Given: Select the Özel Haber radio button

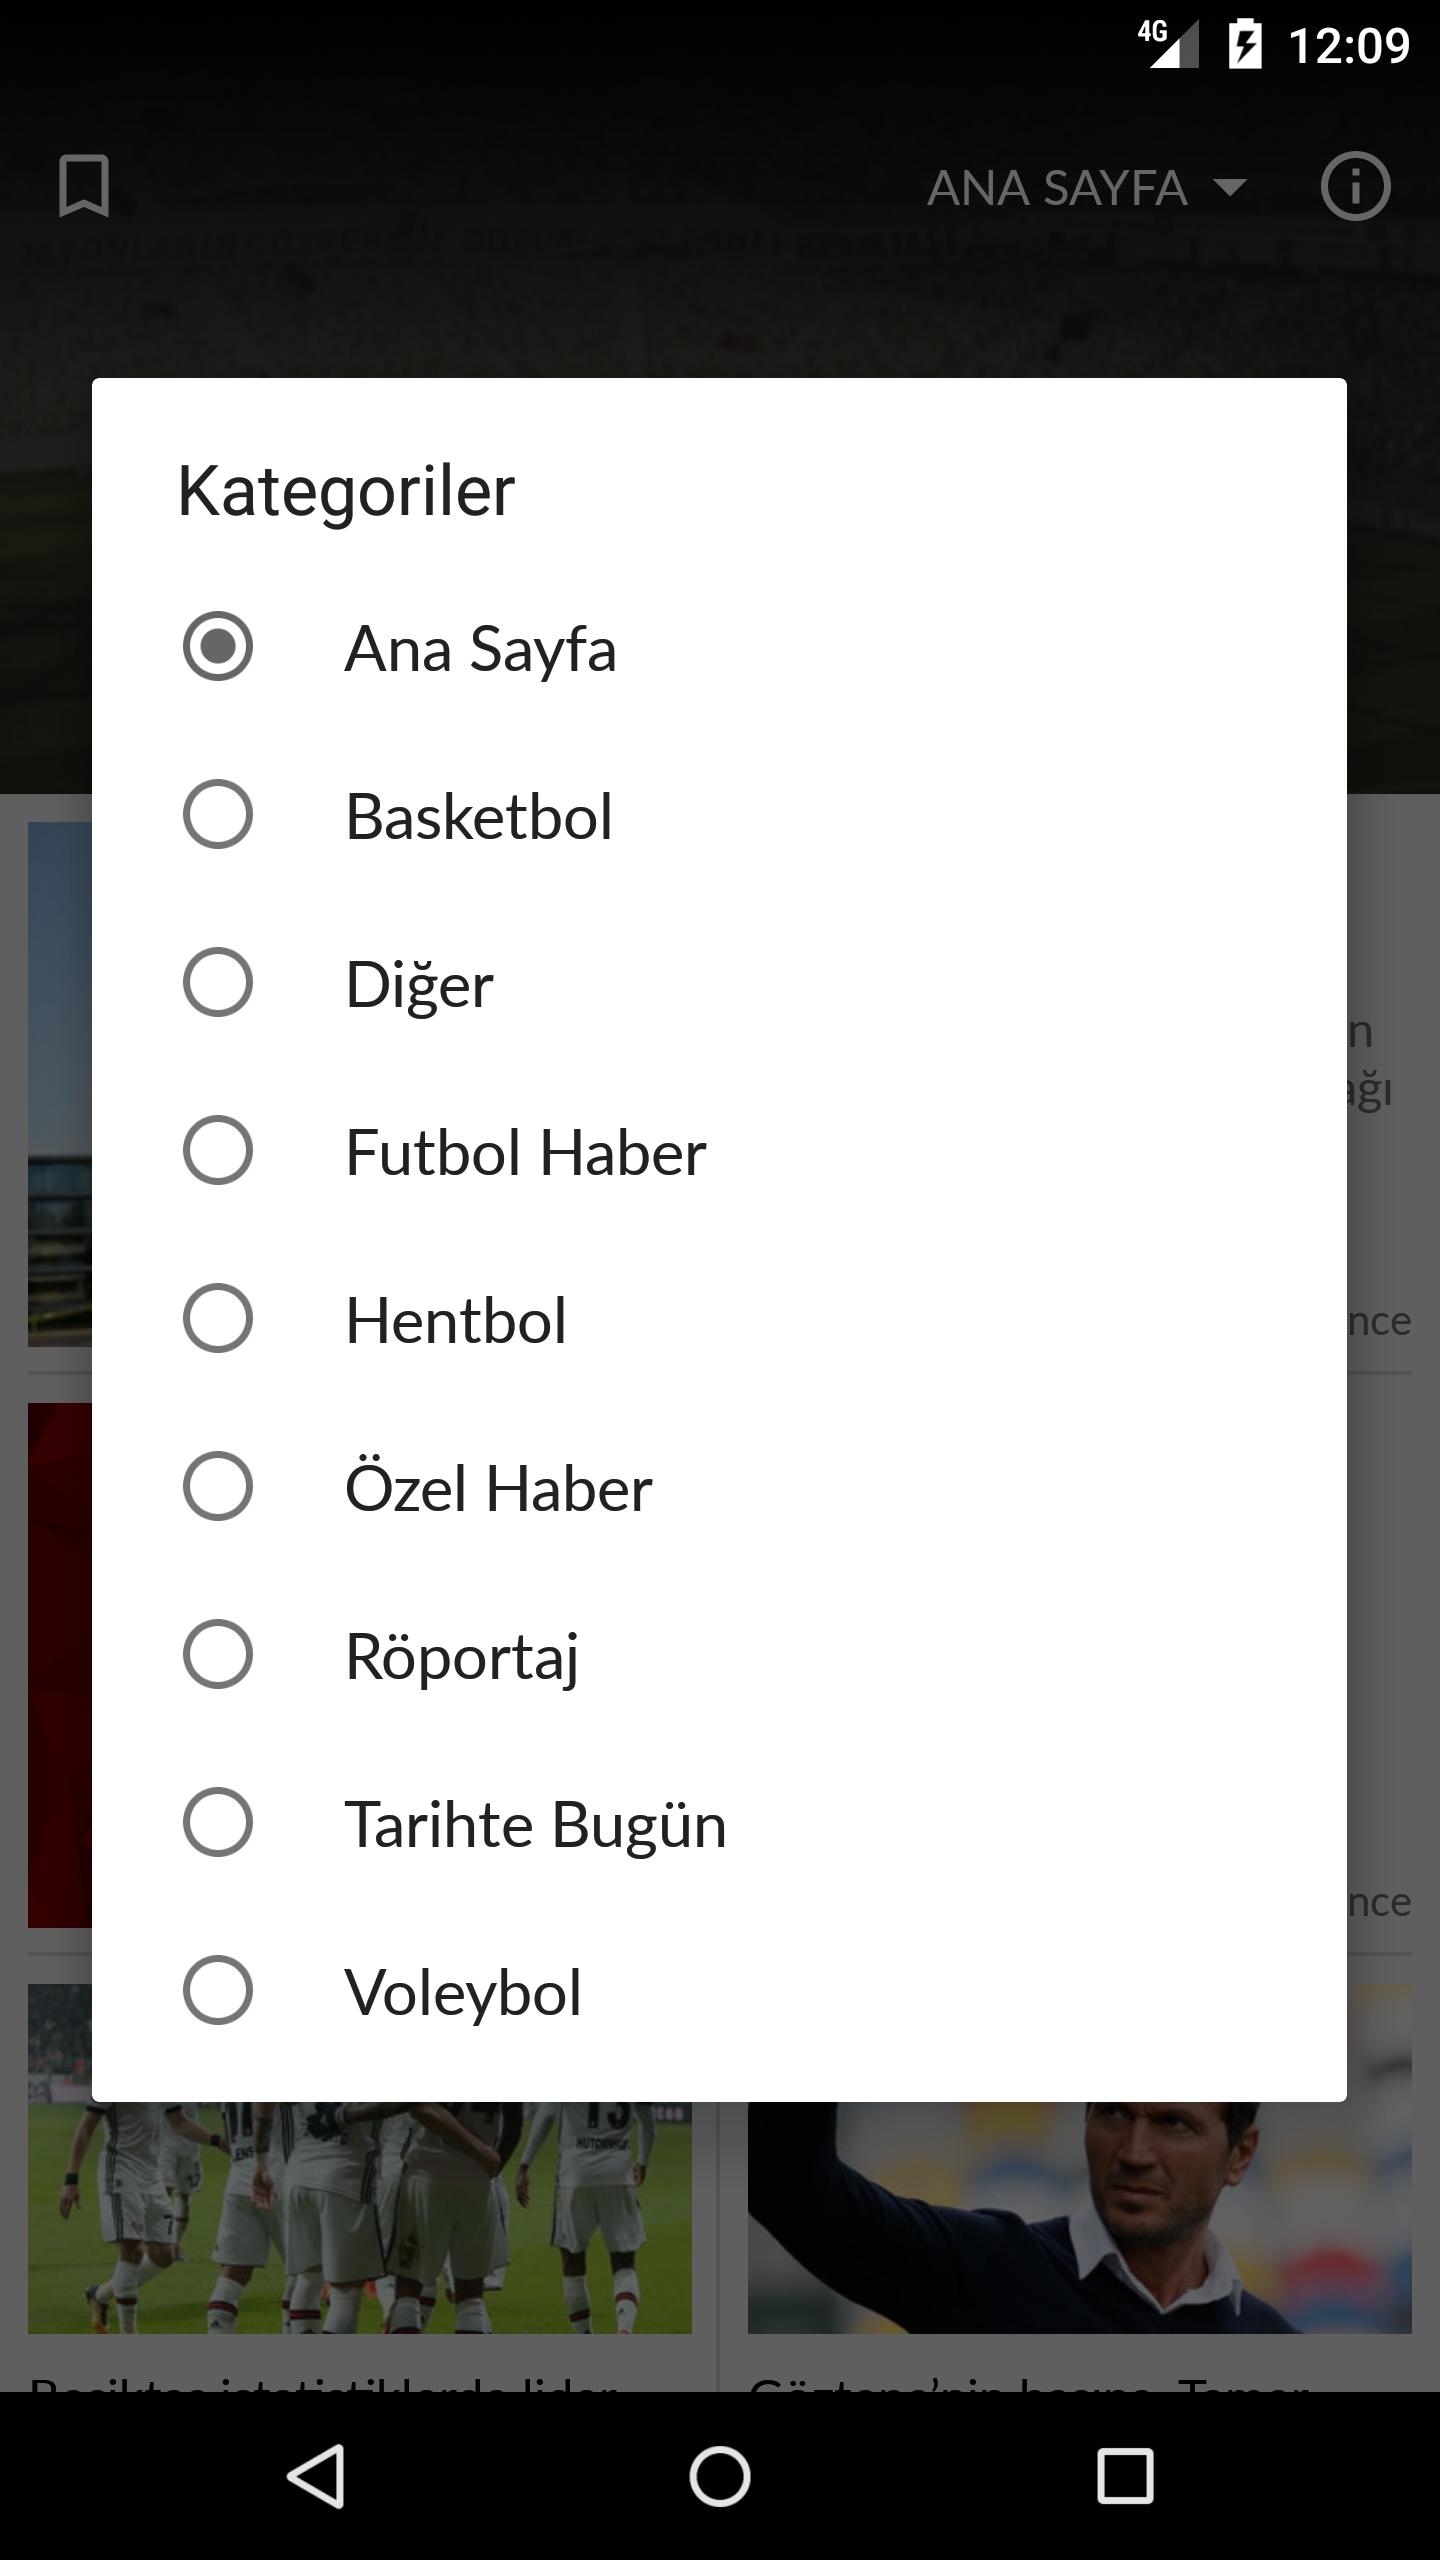Looking at the screenshot, I should (x=218, y=1486).
